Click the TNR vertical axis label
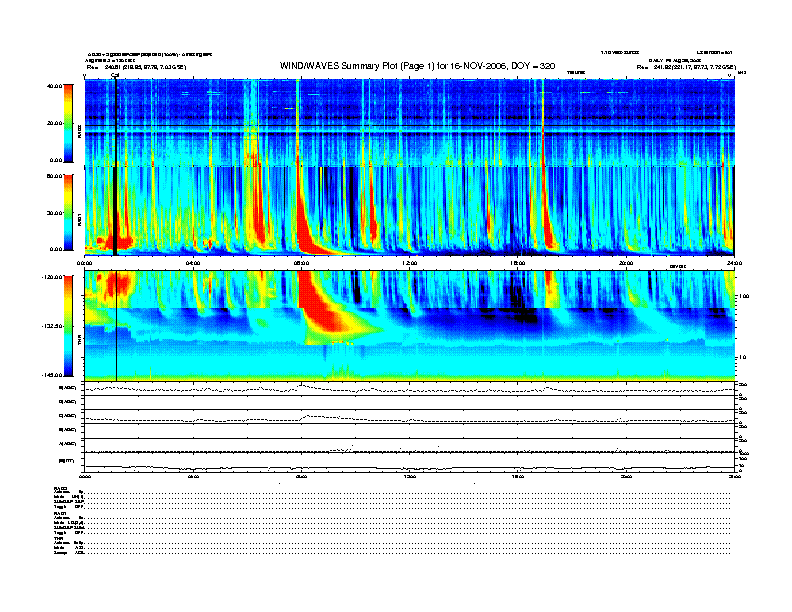Screen dimensions: 792x612 pos(79,342)
